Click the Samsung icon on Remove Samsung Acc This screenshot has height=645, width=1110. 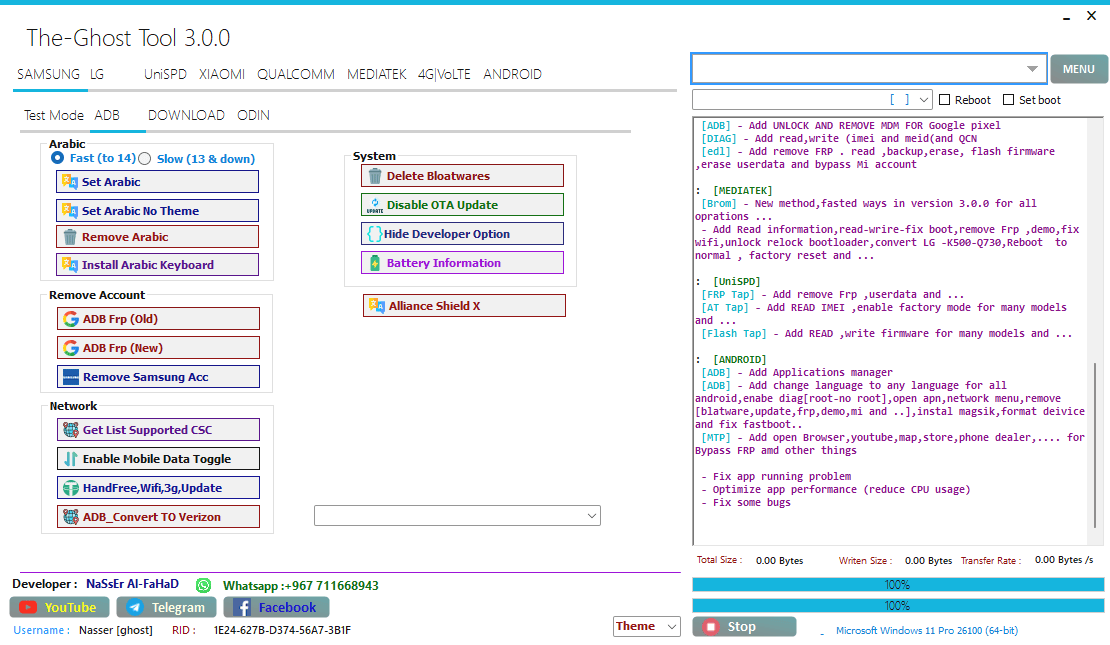[71, 377]
